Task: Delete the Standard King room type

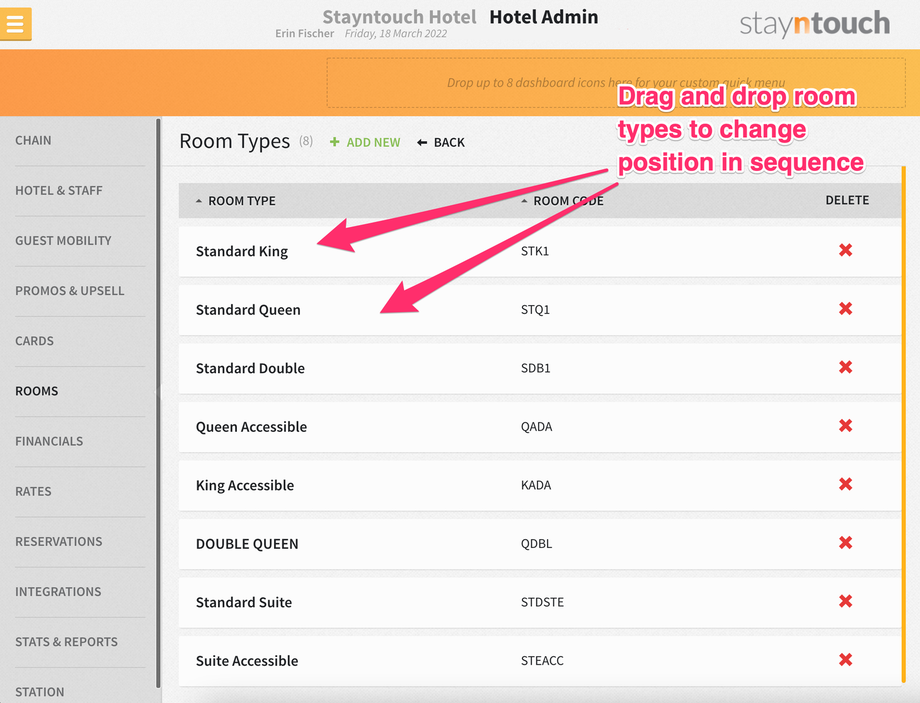Action: [845, 250]
